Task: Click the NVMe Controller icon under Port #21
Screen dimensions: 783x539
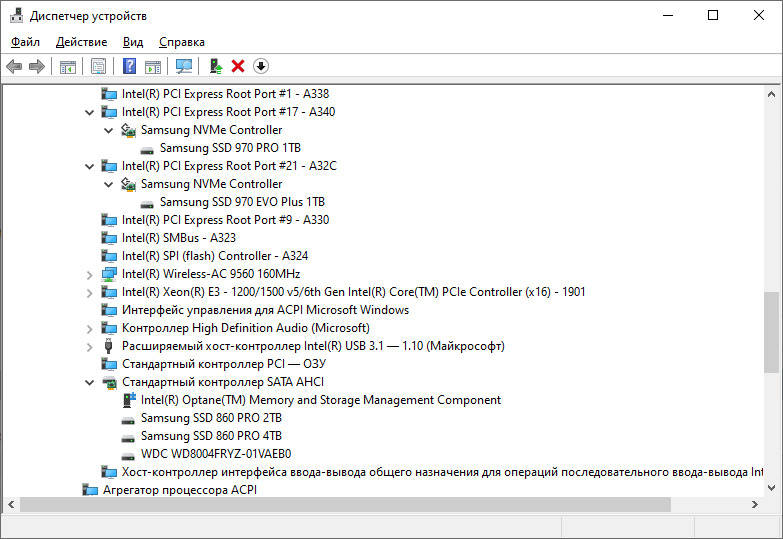Action: click(128, 184)
